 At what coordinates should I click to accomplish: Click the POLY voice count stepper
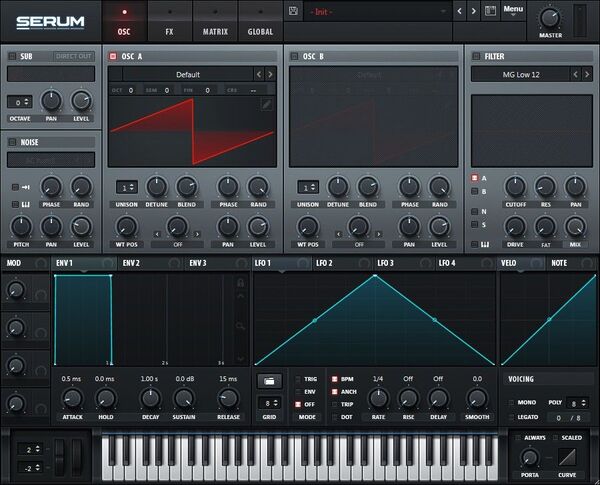[577, 403]
